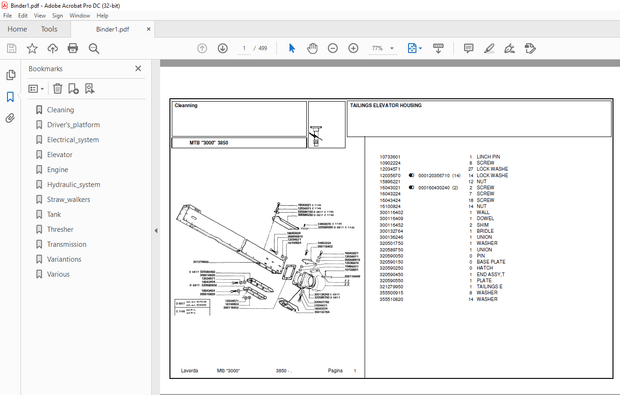Jump to the Elevator bookmark
Viewport: 620px width, 395px height.
click(x=60, y=155)
